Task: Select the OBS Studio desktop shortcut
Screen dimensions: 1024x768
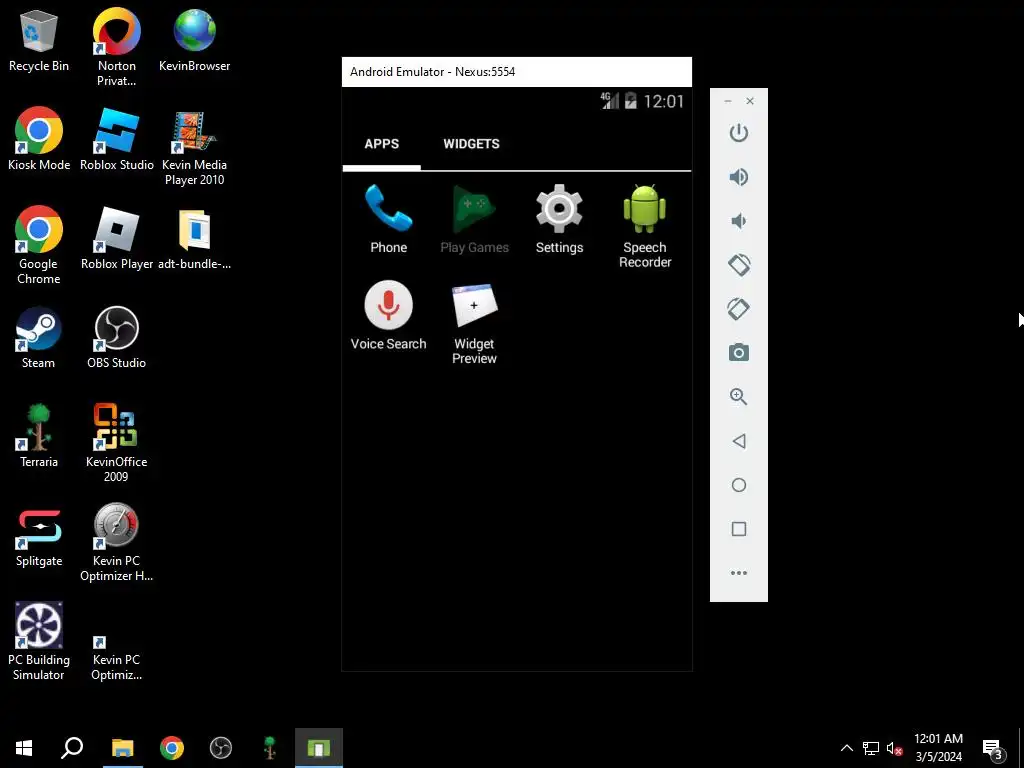Action: (116, 338)
